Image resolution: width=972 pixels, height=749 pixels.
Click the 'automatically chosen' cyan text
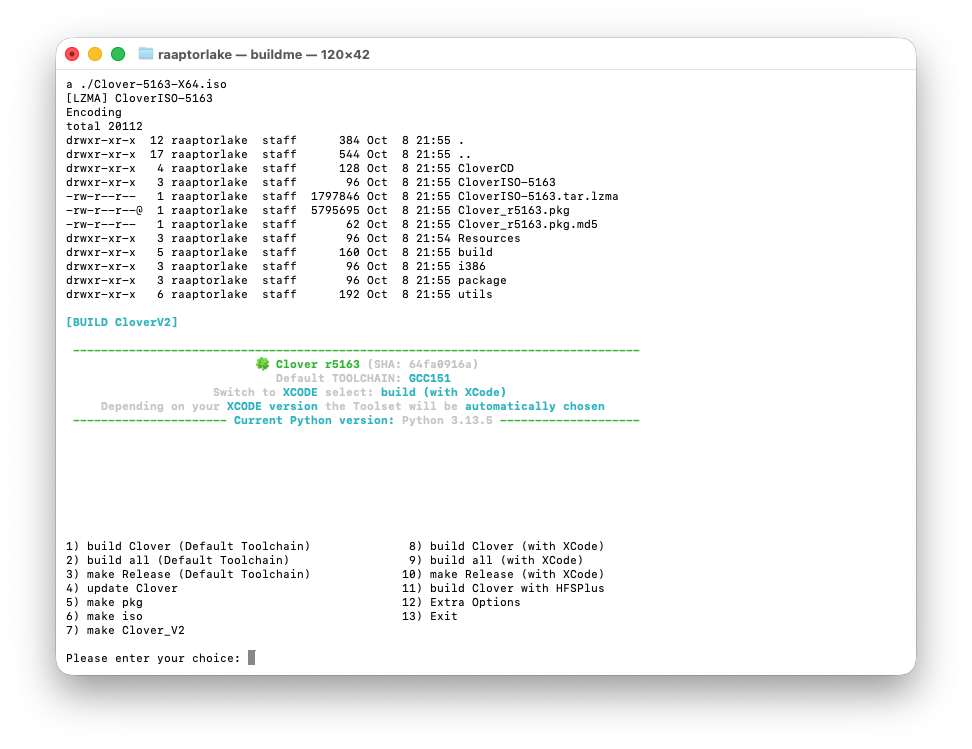click(535, 406)
